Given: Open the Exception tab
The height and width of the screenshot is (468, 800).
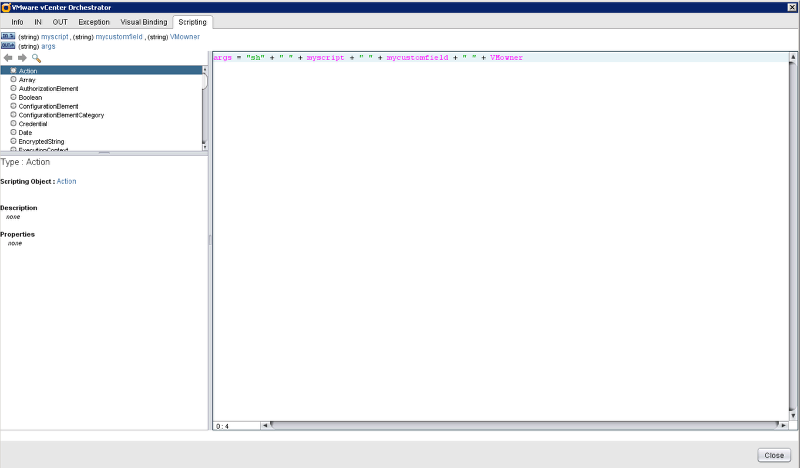Looking at the screenshot, I should tap(94, 21).
